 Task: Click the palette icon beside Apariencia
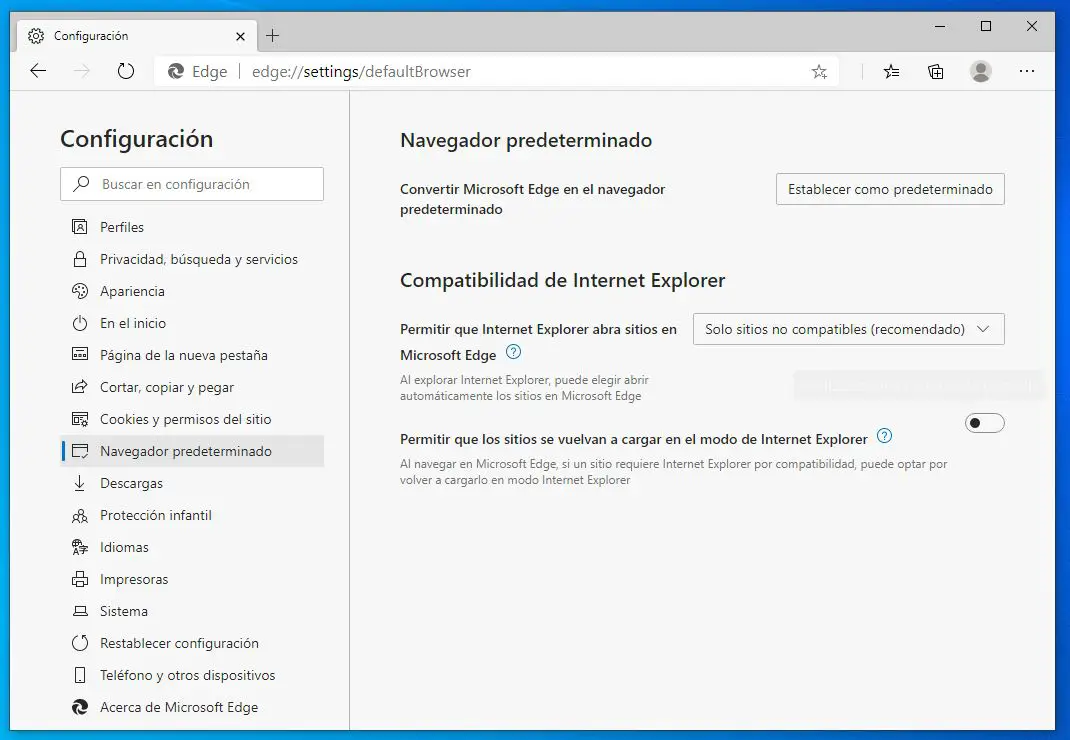pyautogui.click(x=80, y=291)
